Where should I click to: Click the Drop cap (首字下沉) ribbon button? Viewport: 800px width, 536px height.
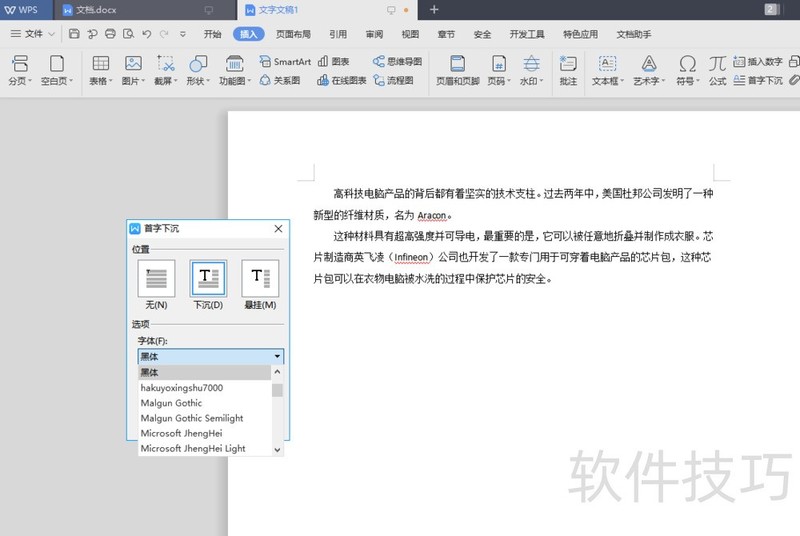click(x=758, y=81)
